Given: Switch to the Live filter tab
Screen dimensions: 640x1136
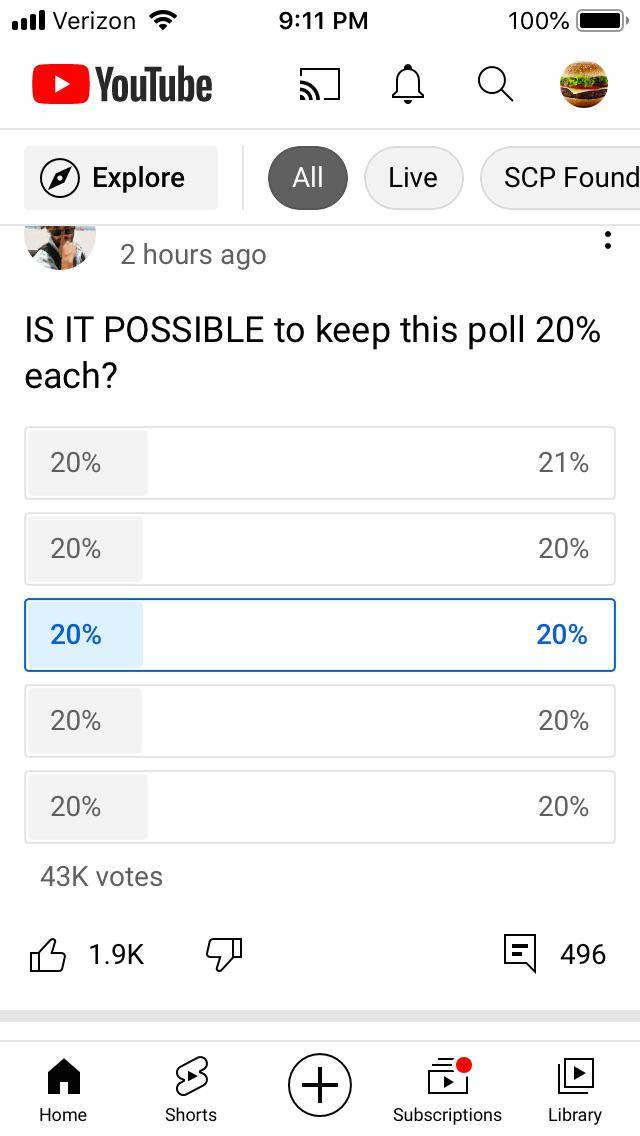Looking at the screenshot, I should coord(413,177).
